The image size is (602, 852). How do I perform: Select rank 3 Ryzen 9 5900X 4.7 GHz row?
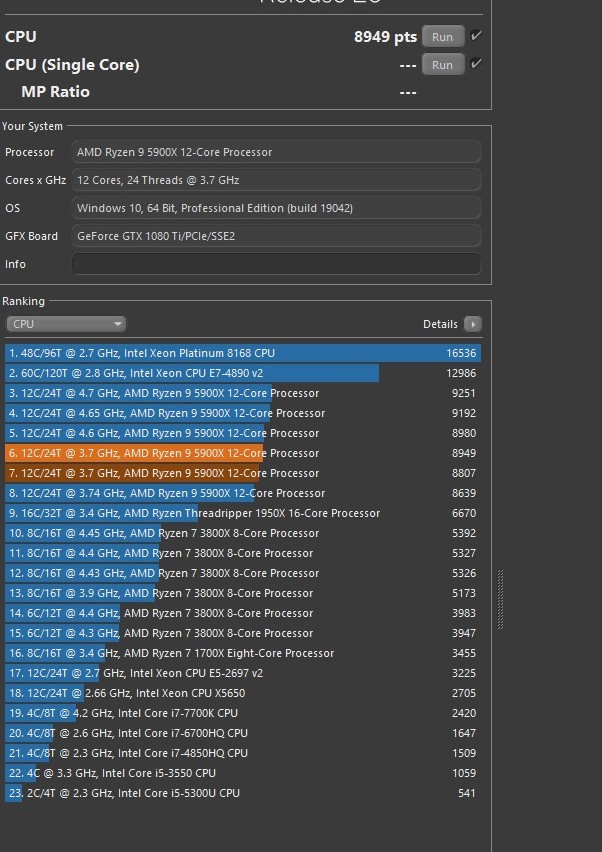pos(243,393)
